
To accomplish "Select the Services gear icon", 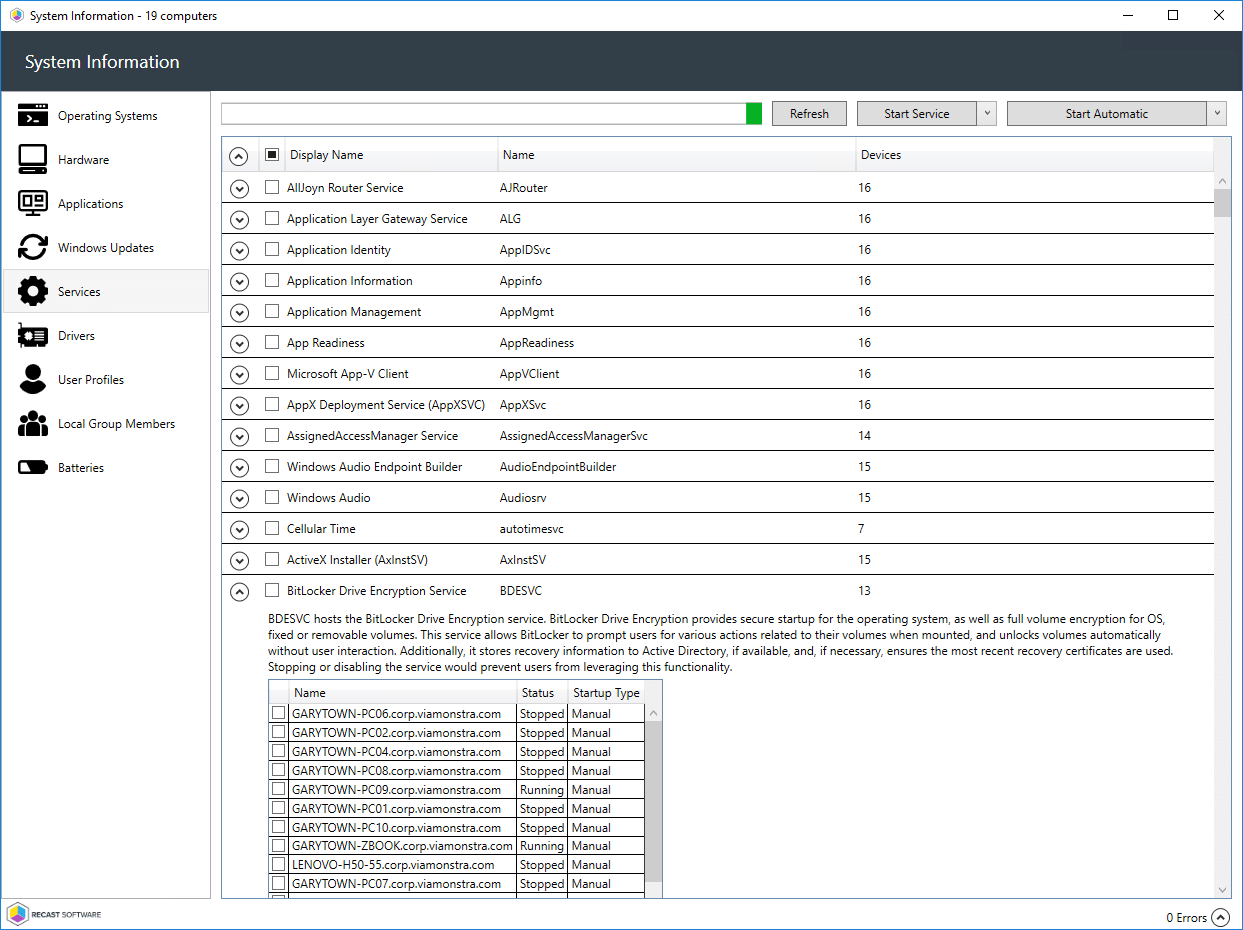I will click(x=33, y=292).
